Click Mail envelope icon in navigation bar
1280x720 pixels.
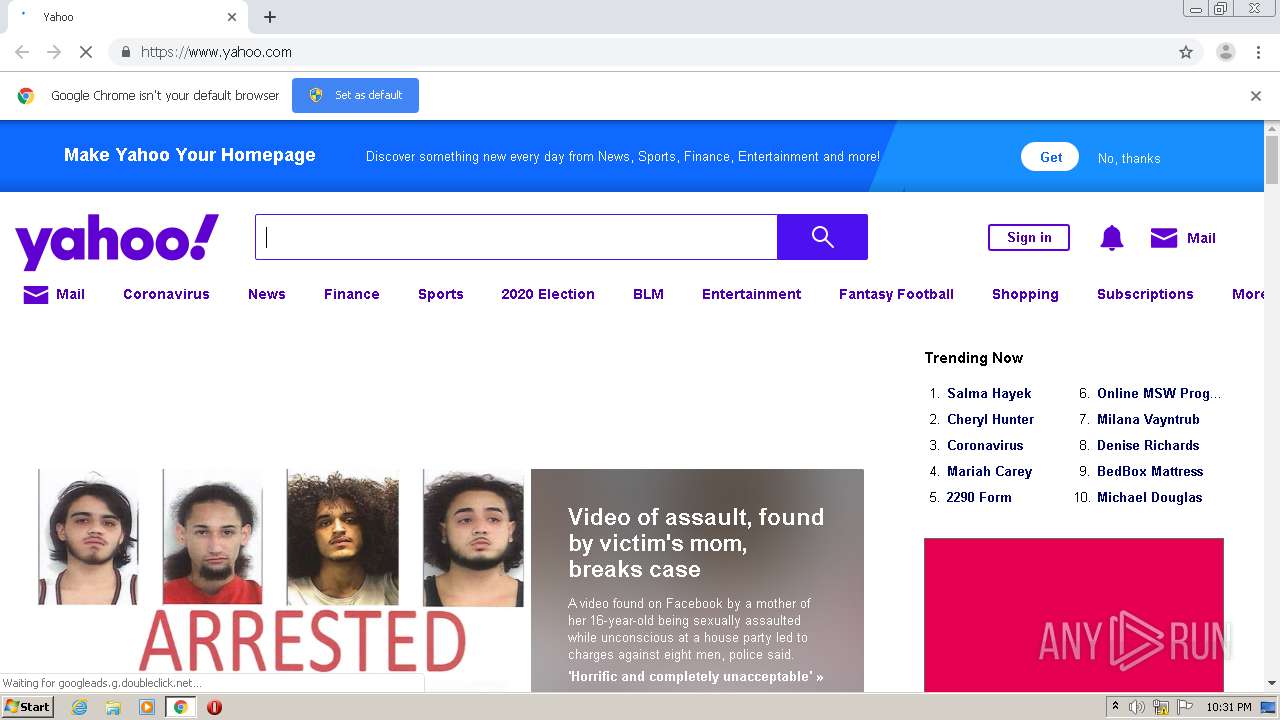pyautogui.click(x=36, y=294)
